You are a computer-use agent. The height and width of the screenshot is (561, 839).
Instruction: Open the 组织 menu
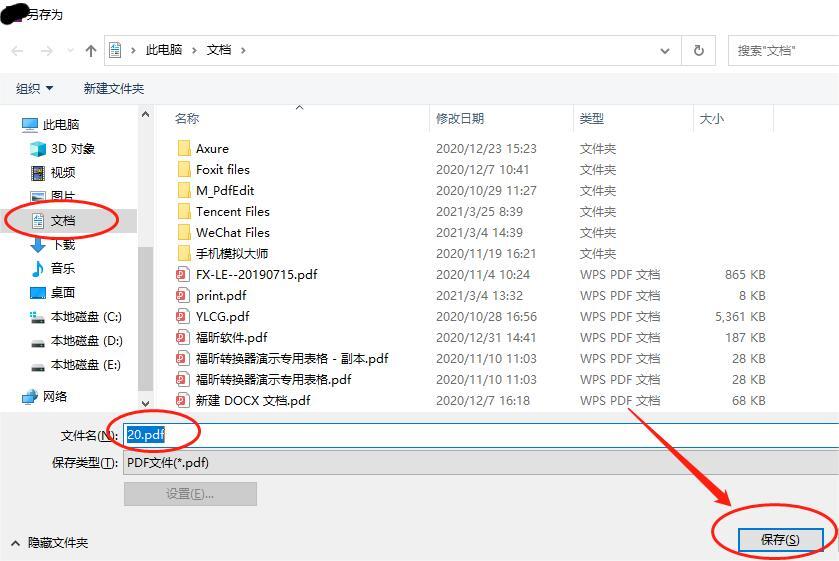tap(34, 88)
